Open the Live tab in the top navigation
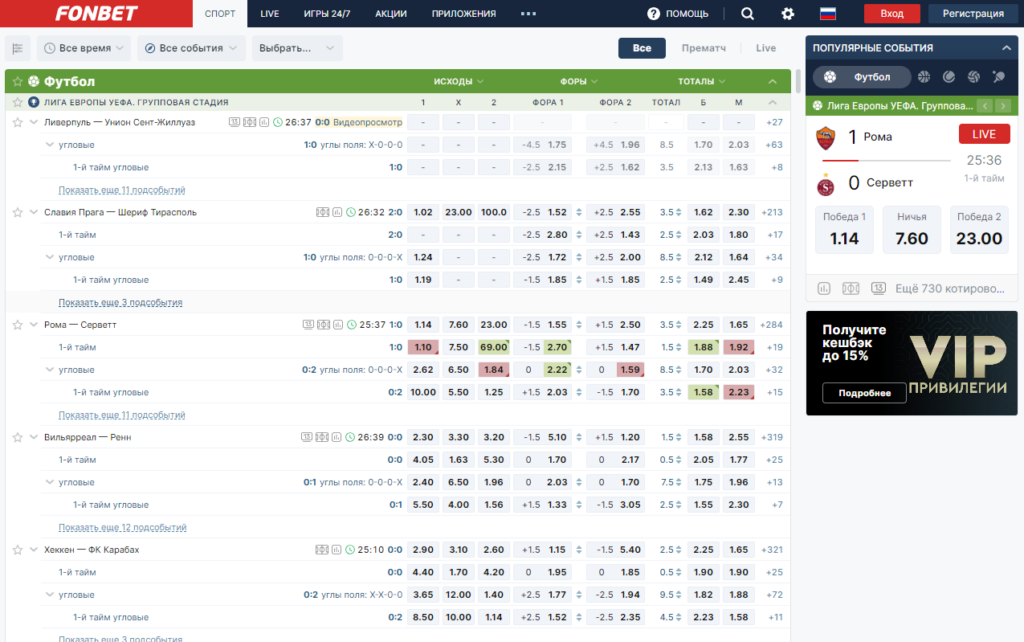The height and width of the screenshot is (642, 1024). (x=270, y=14)
